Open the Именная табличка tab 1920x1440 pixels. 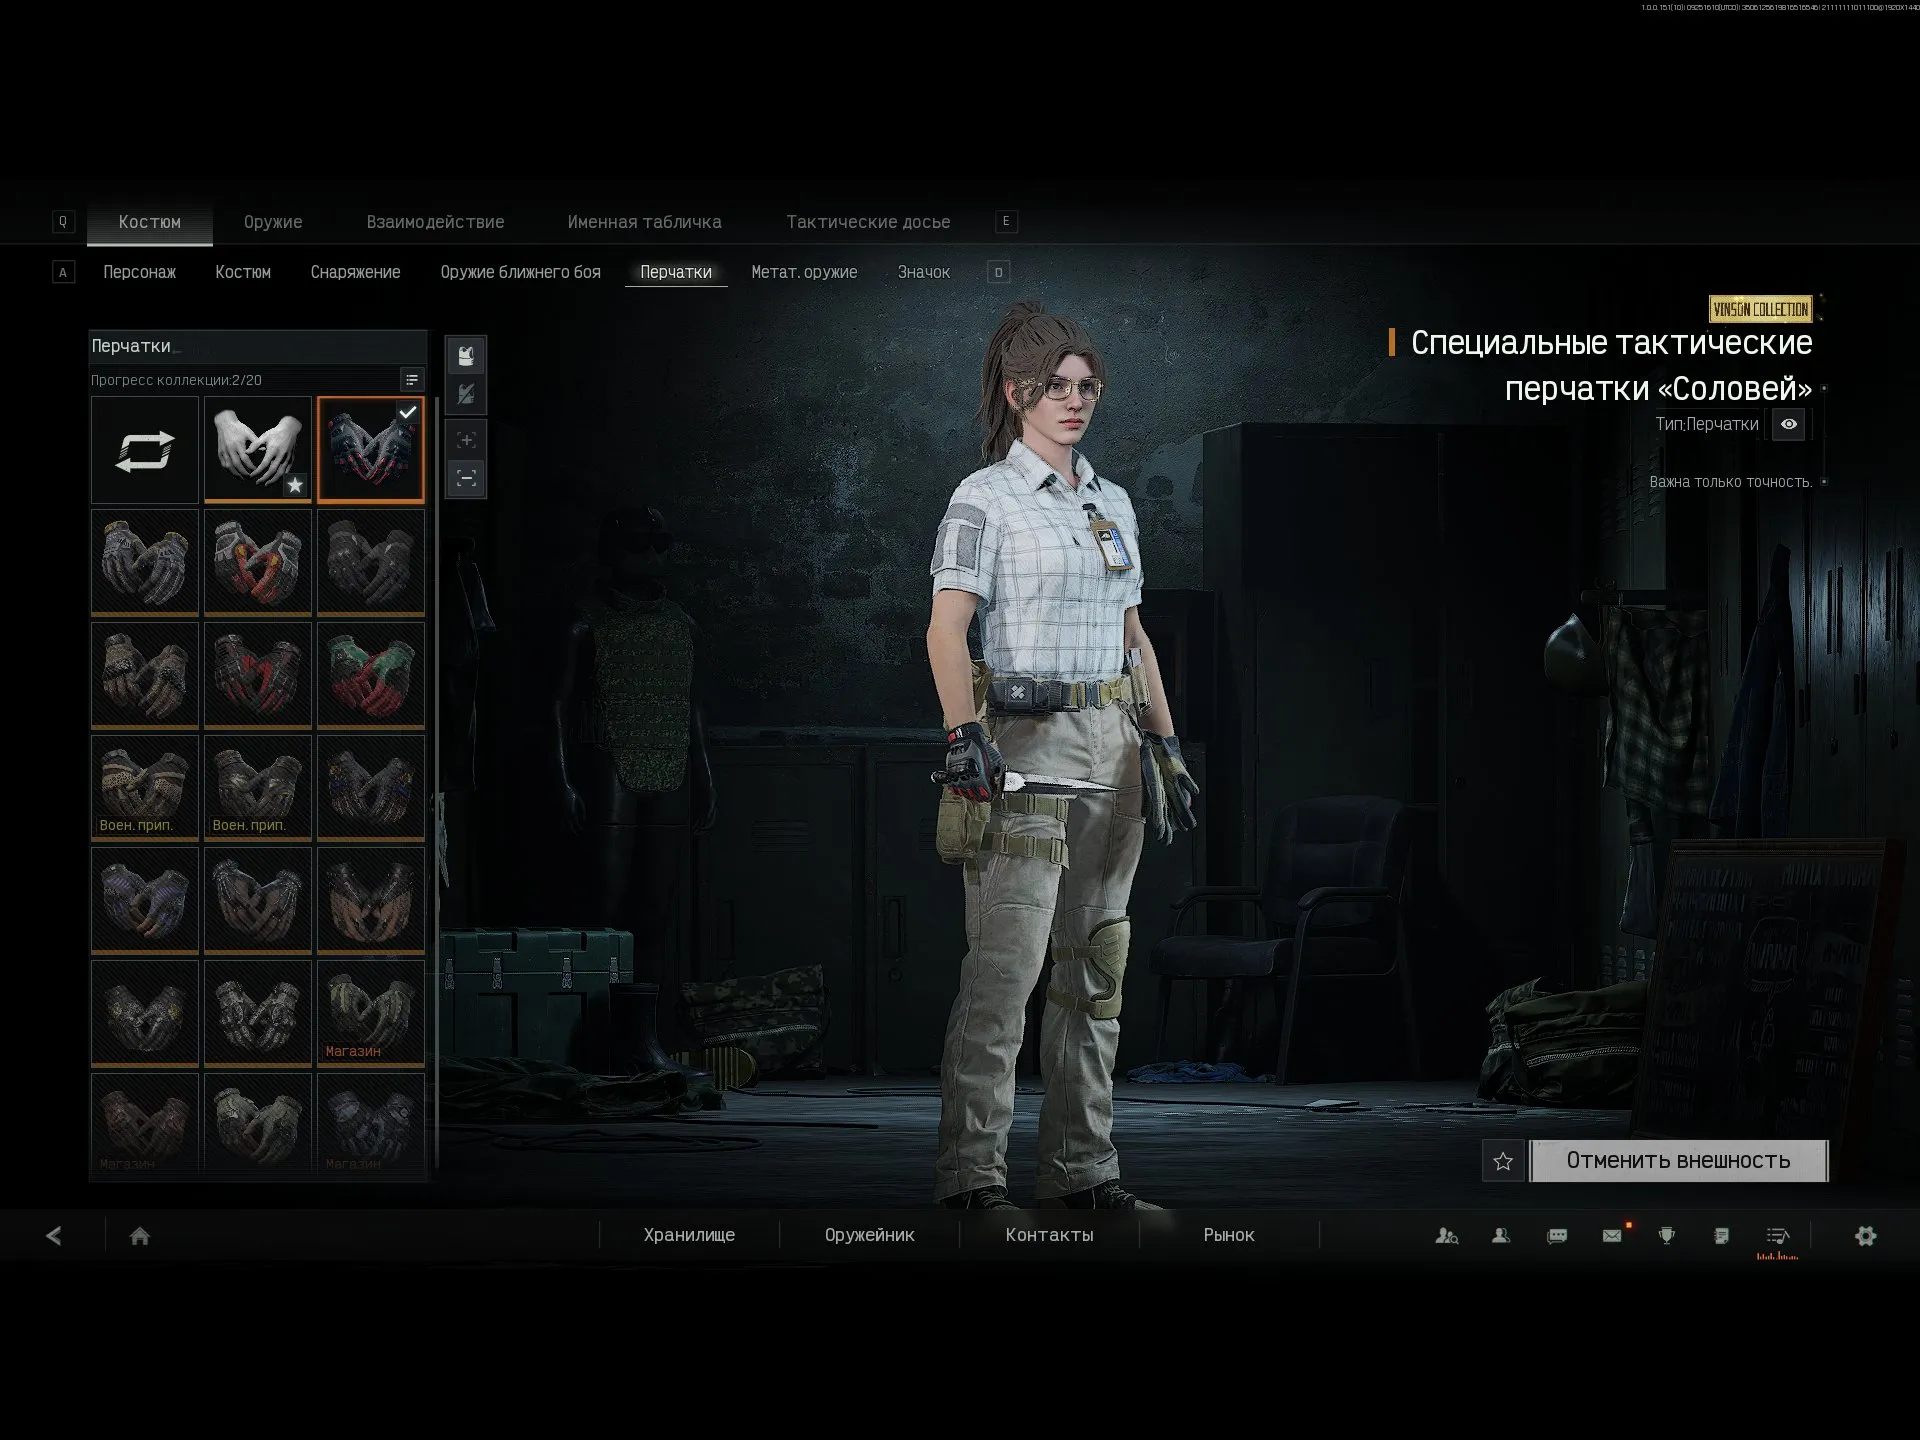644,222
